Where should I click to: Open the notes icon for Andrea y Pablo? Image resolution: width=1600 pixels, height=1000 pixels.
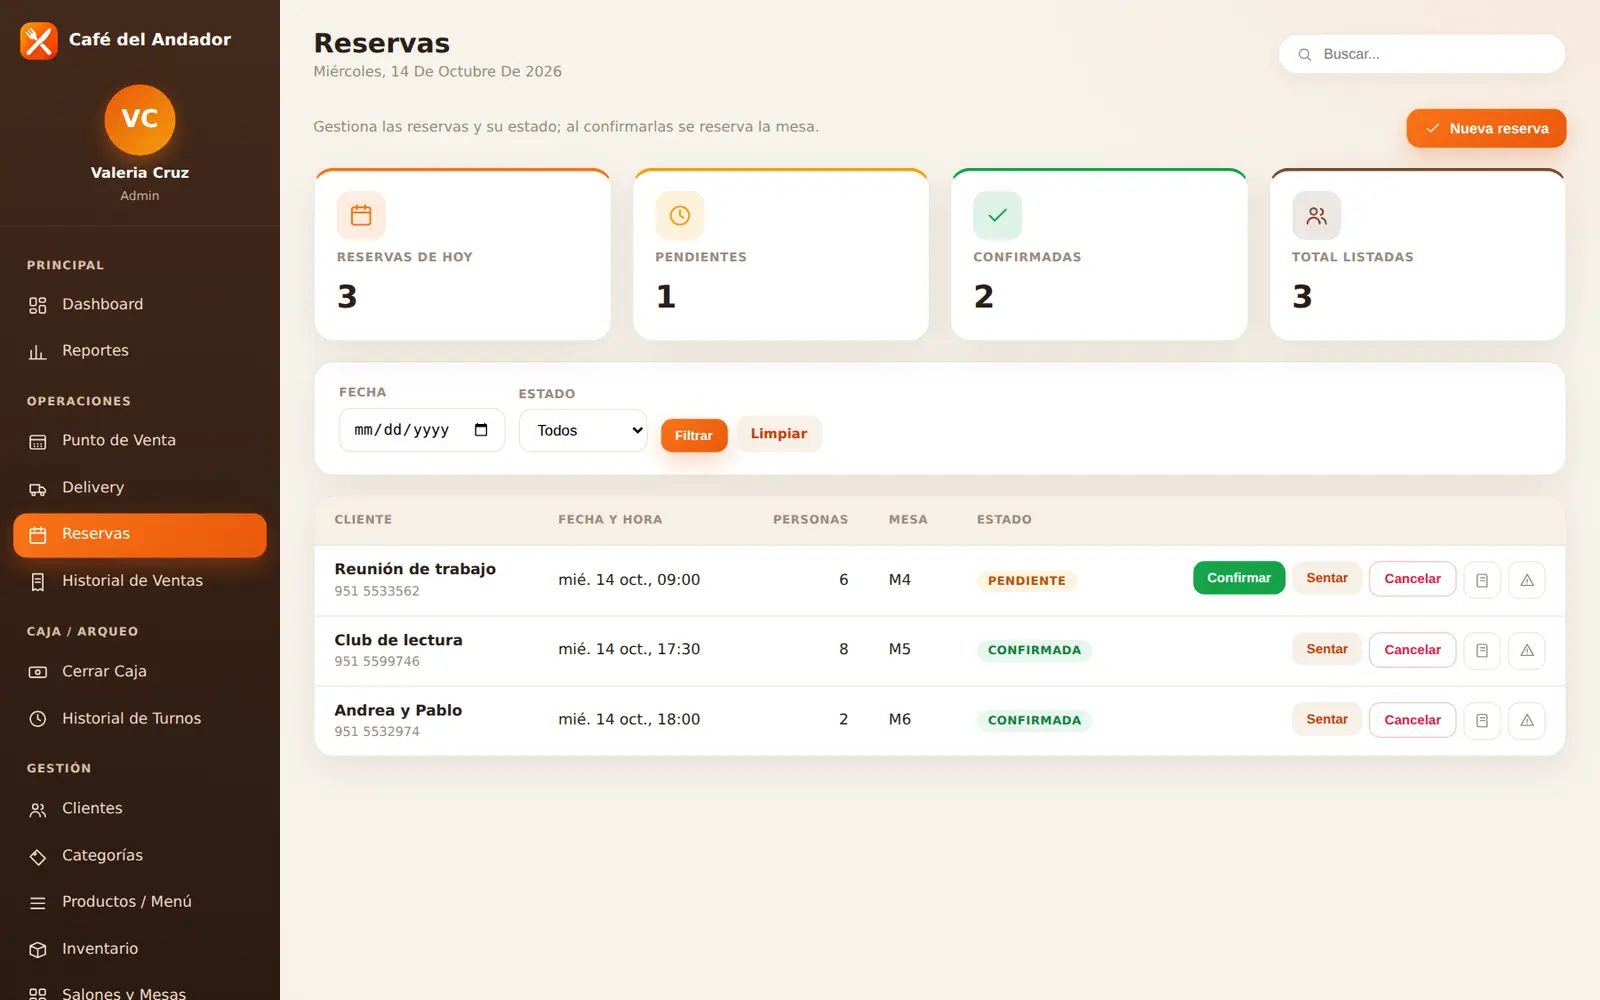(x=1482, y=720)
